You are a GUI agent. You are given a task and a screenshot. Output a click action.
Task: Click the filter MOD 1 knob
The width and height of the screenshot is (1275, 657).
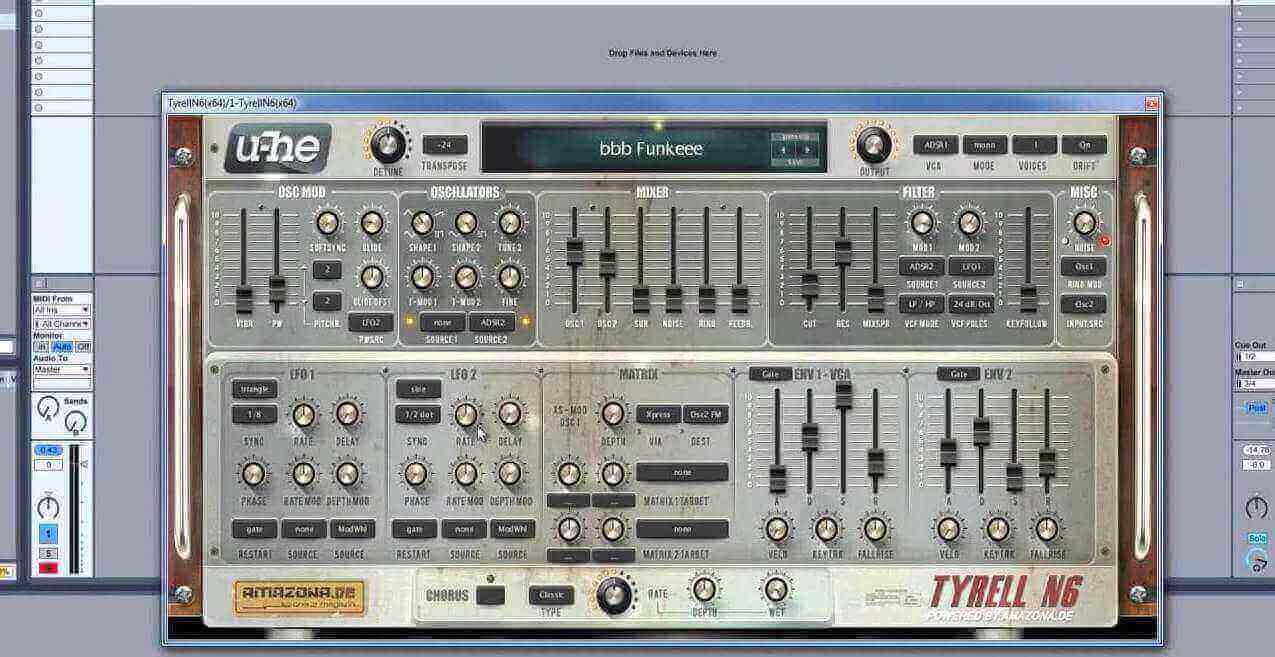[x=922, y=222]
